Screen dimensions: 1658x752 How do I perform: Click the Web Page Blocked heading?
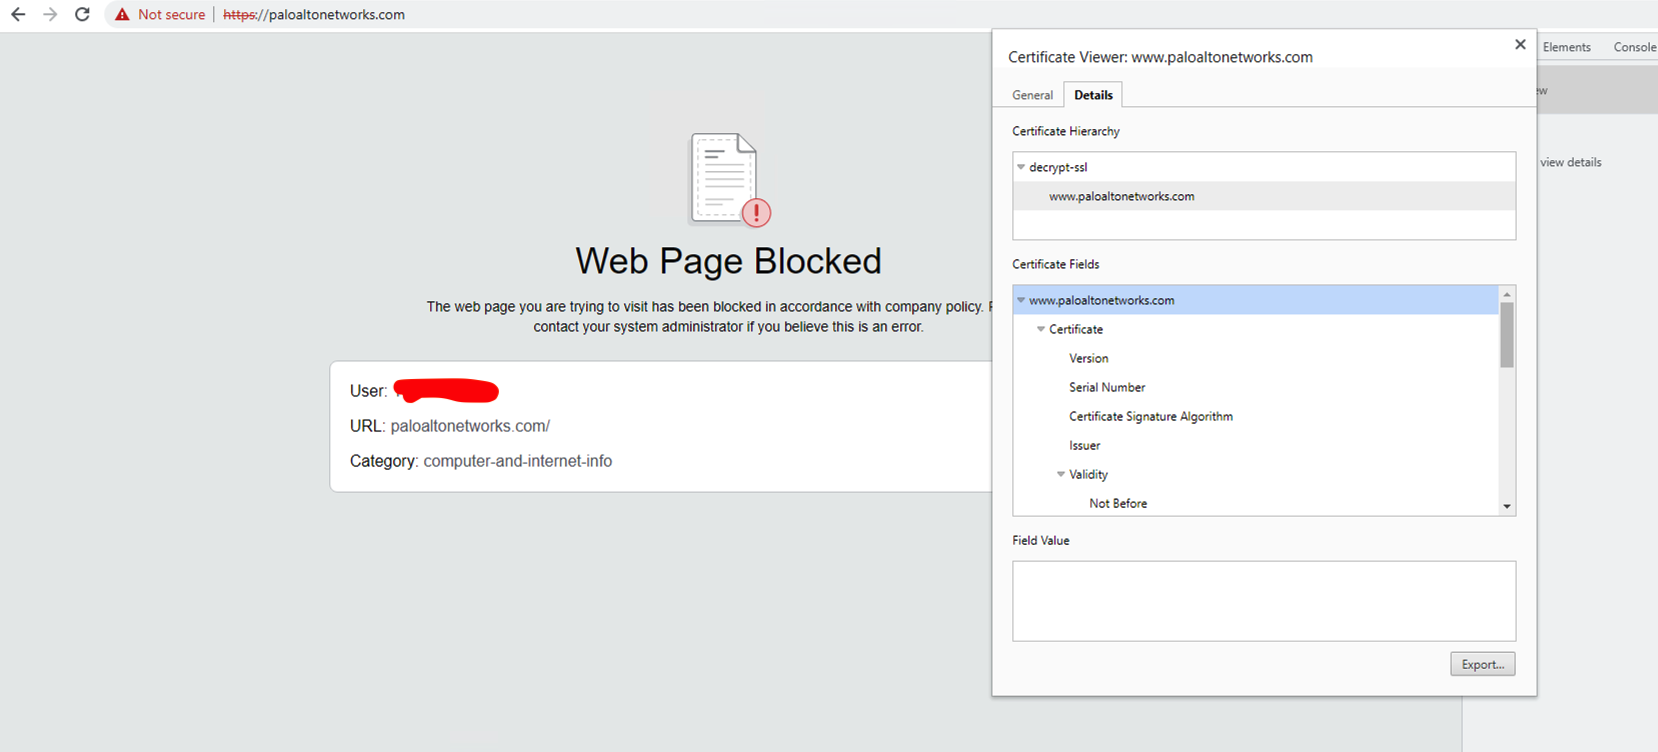728,261
